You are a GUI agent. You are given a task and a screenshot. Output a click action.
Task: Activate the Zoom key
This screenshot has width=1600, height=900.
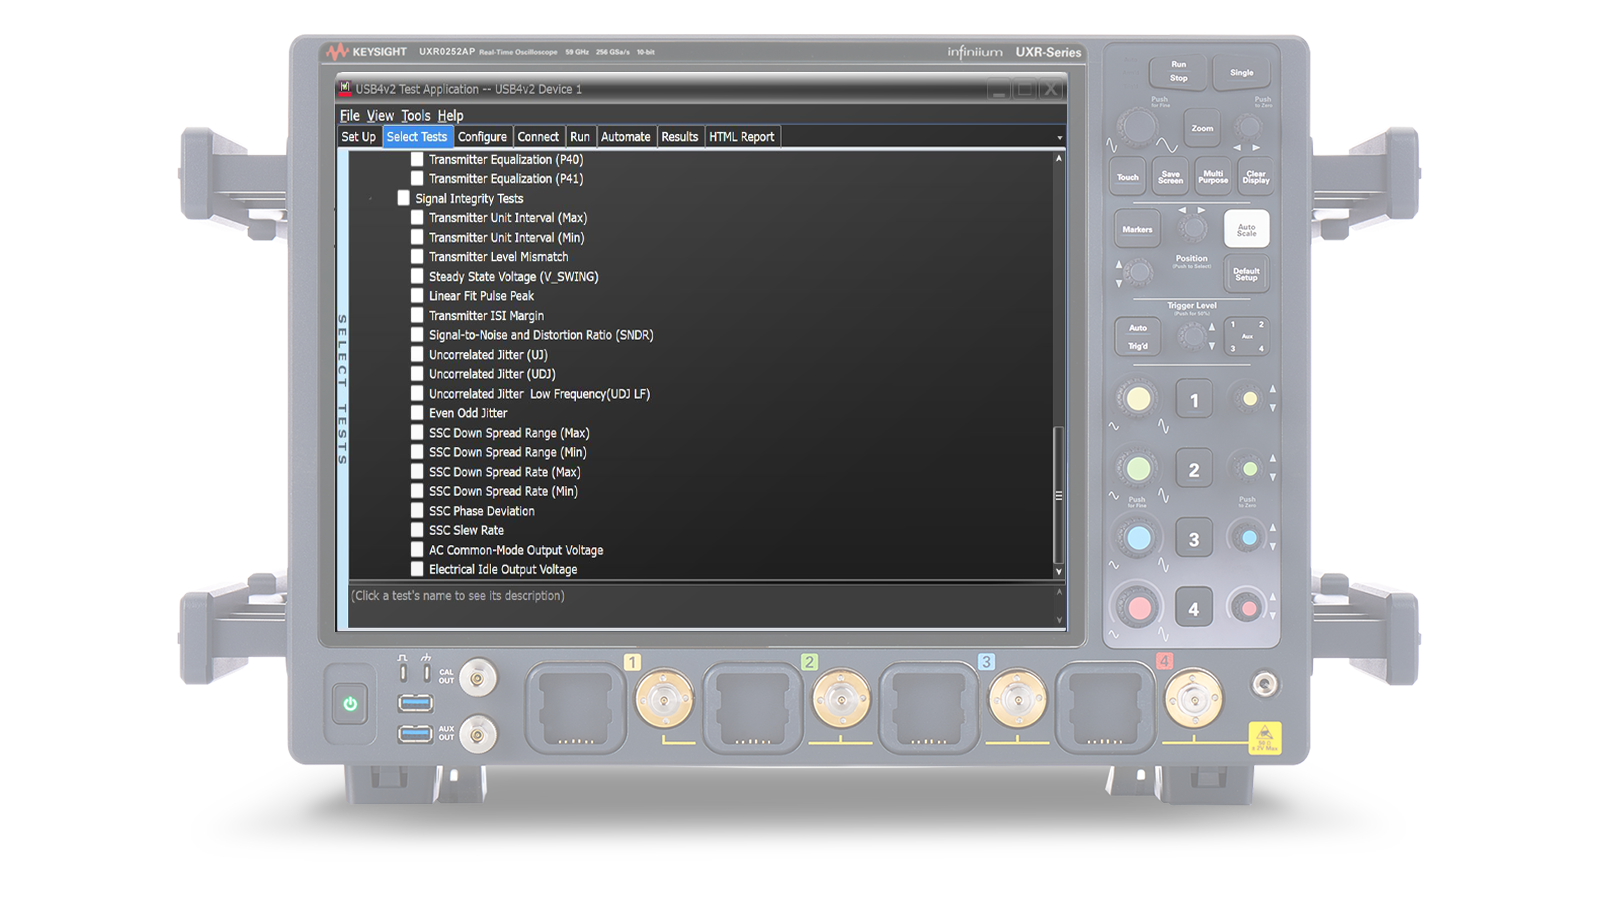tap(1202, 127)
